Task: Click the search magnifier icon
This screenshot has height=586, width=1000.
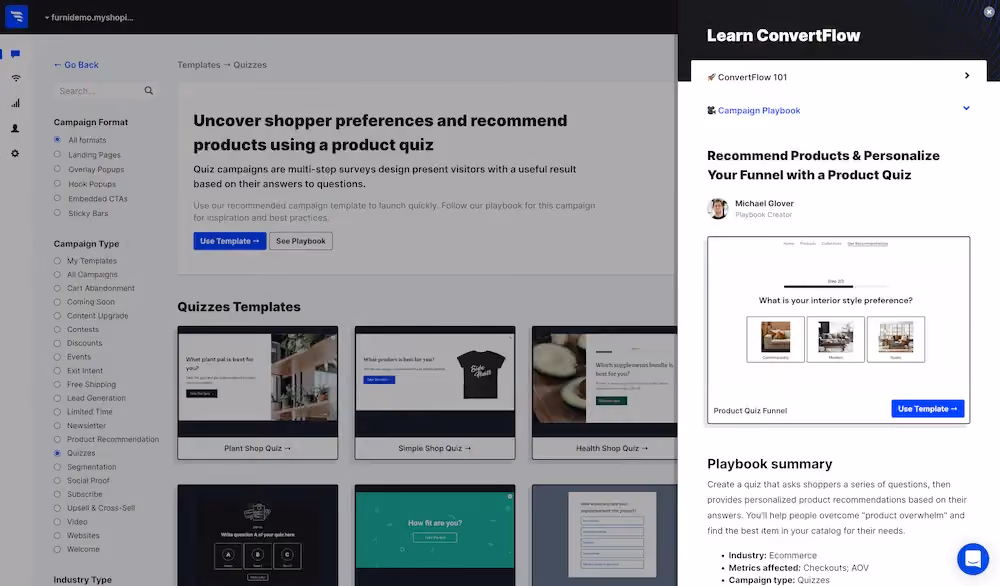Action: point(149,91)
